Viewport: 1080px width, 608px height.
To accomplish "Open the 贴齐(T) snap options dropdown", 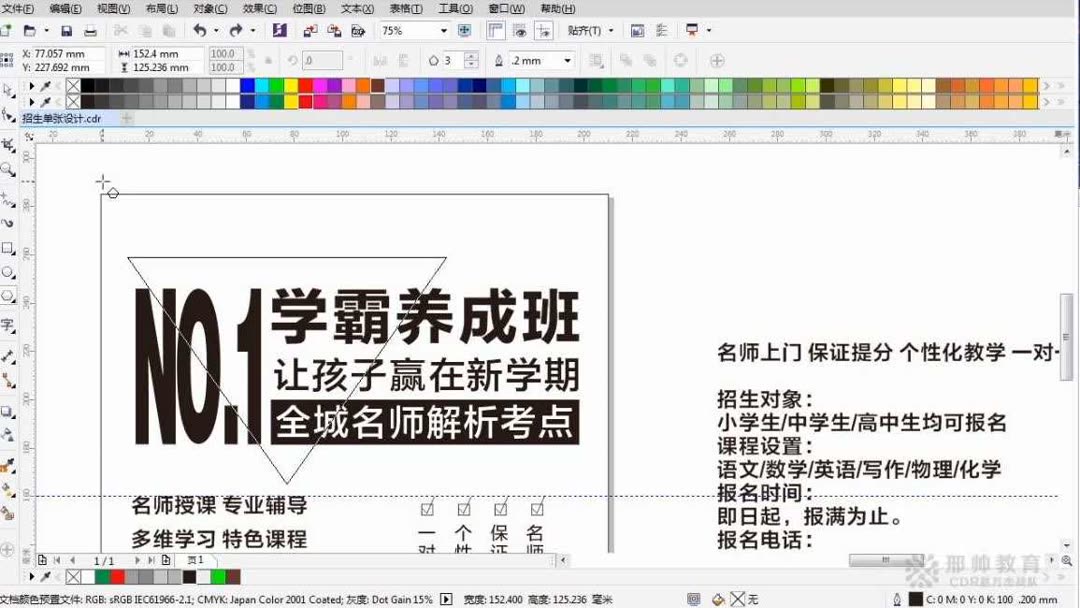I will [590, 30].
